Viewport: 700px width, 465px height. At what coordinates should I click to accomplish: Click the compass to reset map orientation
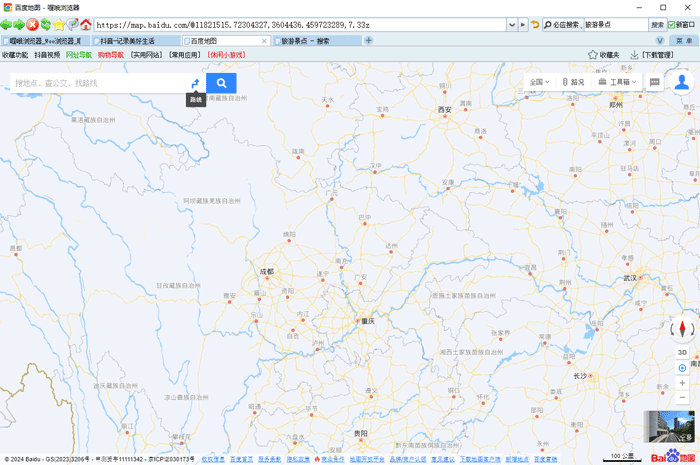682,329
